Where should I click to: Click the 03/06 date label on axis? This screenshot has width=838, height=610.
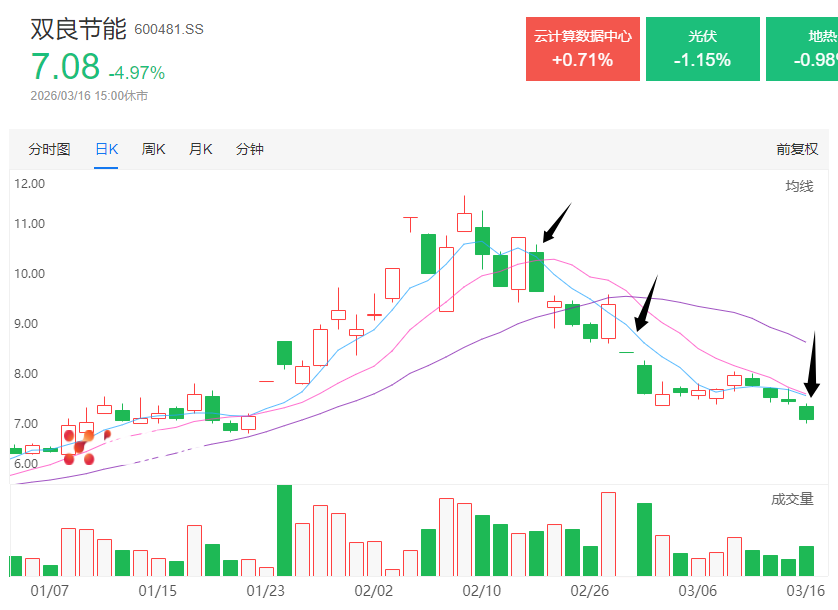point(698,592)
